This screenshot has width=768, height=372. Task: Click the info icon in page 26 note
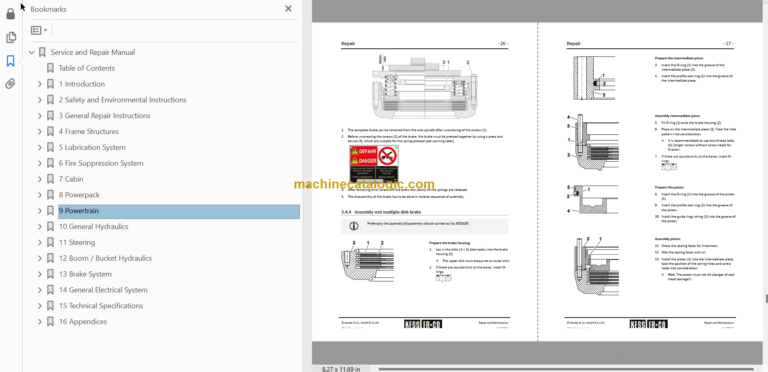point(353,226)
